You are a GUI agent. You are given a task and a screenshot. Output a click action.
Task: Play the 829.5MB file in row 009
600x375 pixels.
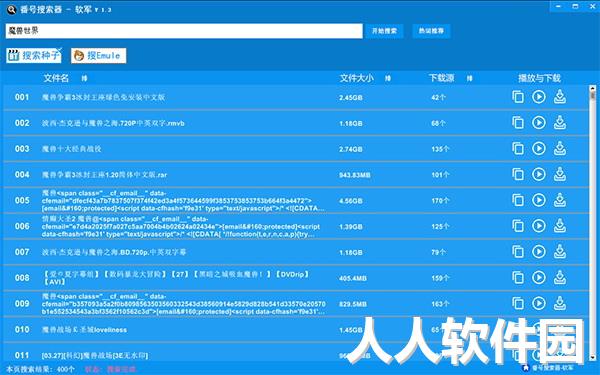[x=539, y=303]
